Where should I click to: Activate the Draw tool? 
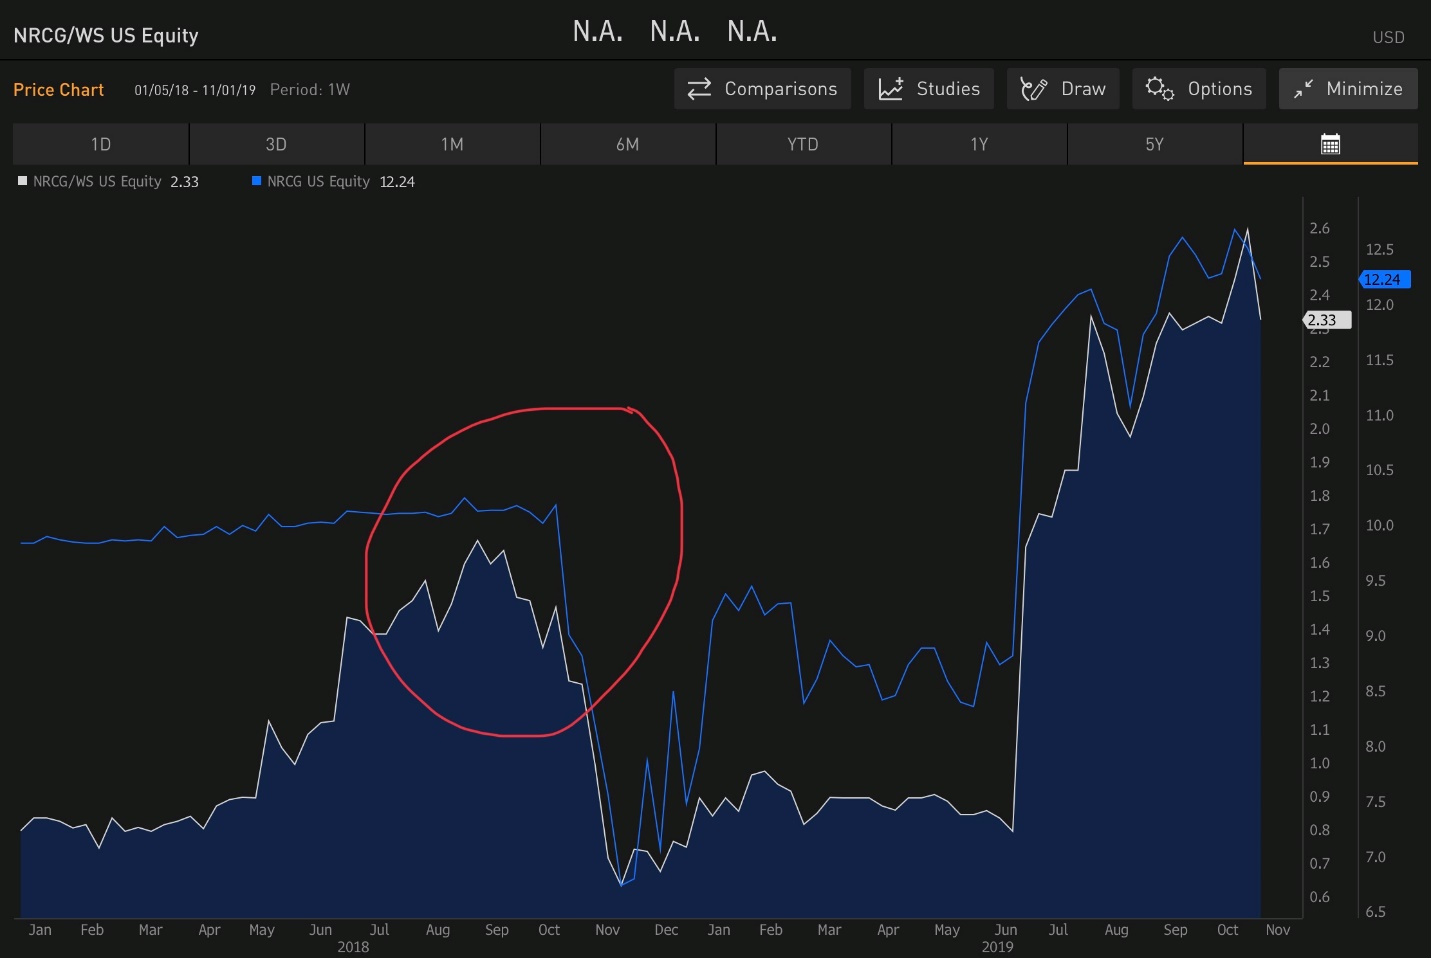1063,89
